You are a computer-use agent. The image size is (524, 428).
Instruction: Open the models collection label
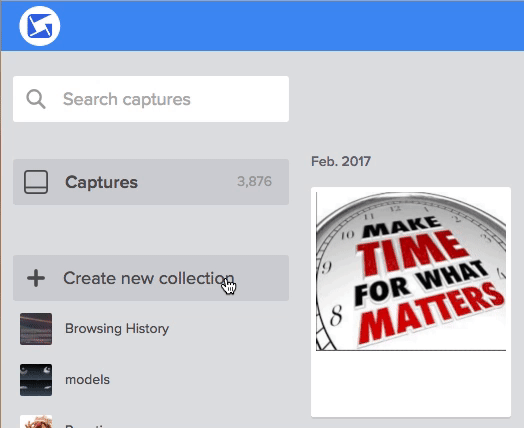click(x=87, y=380)
